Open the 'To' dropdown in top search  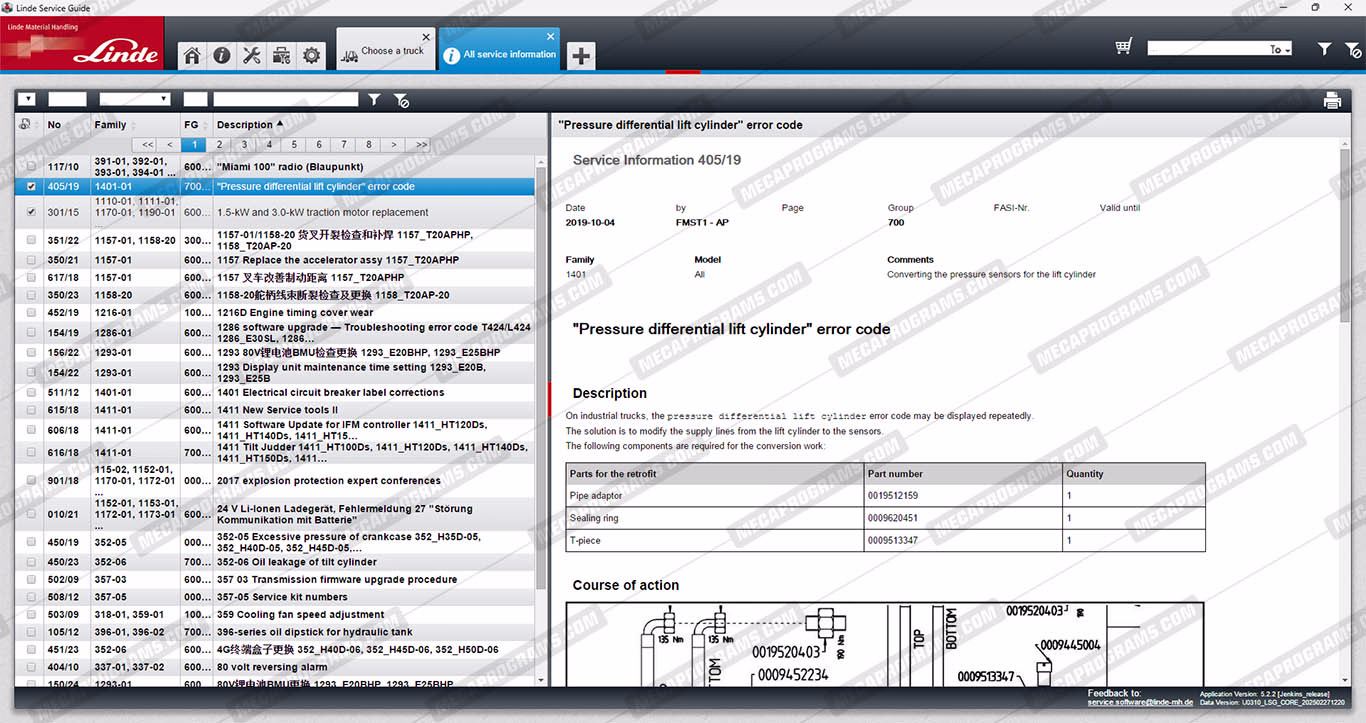(x=1280, y=49)
